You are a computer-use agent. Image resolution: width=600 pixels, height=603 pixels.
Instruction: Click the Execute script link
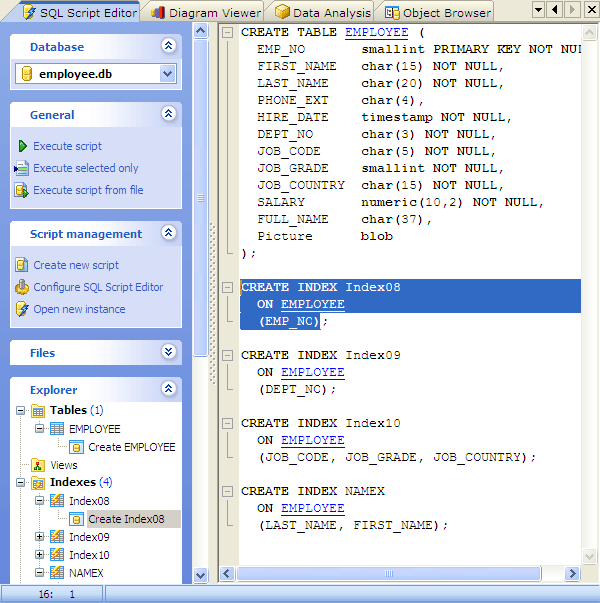(67, 146)
